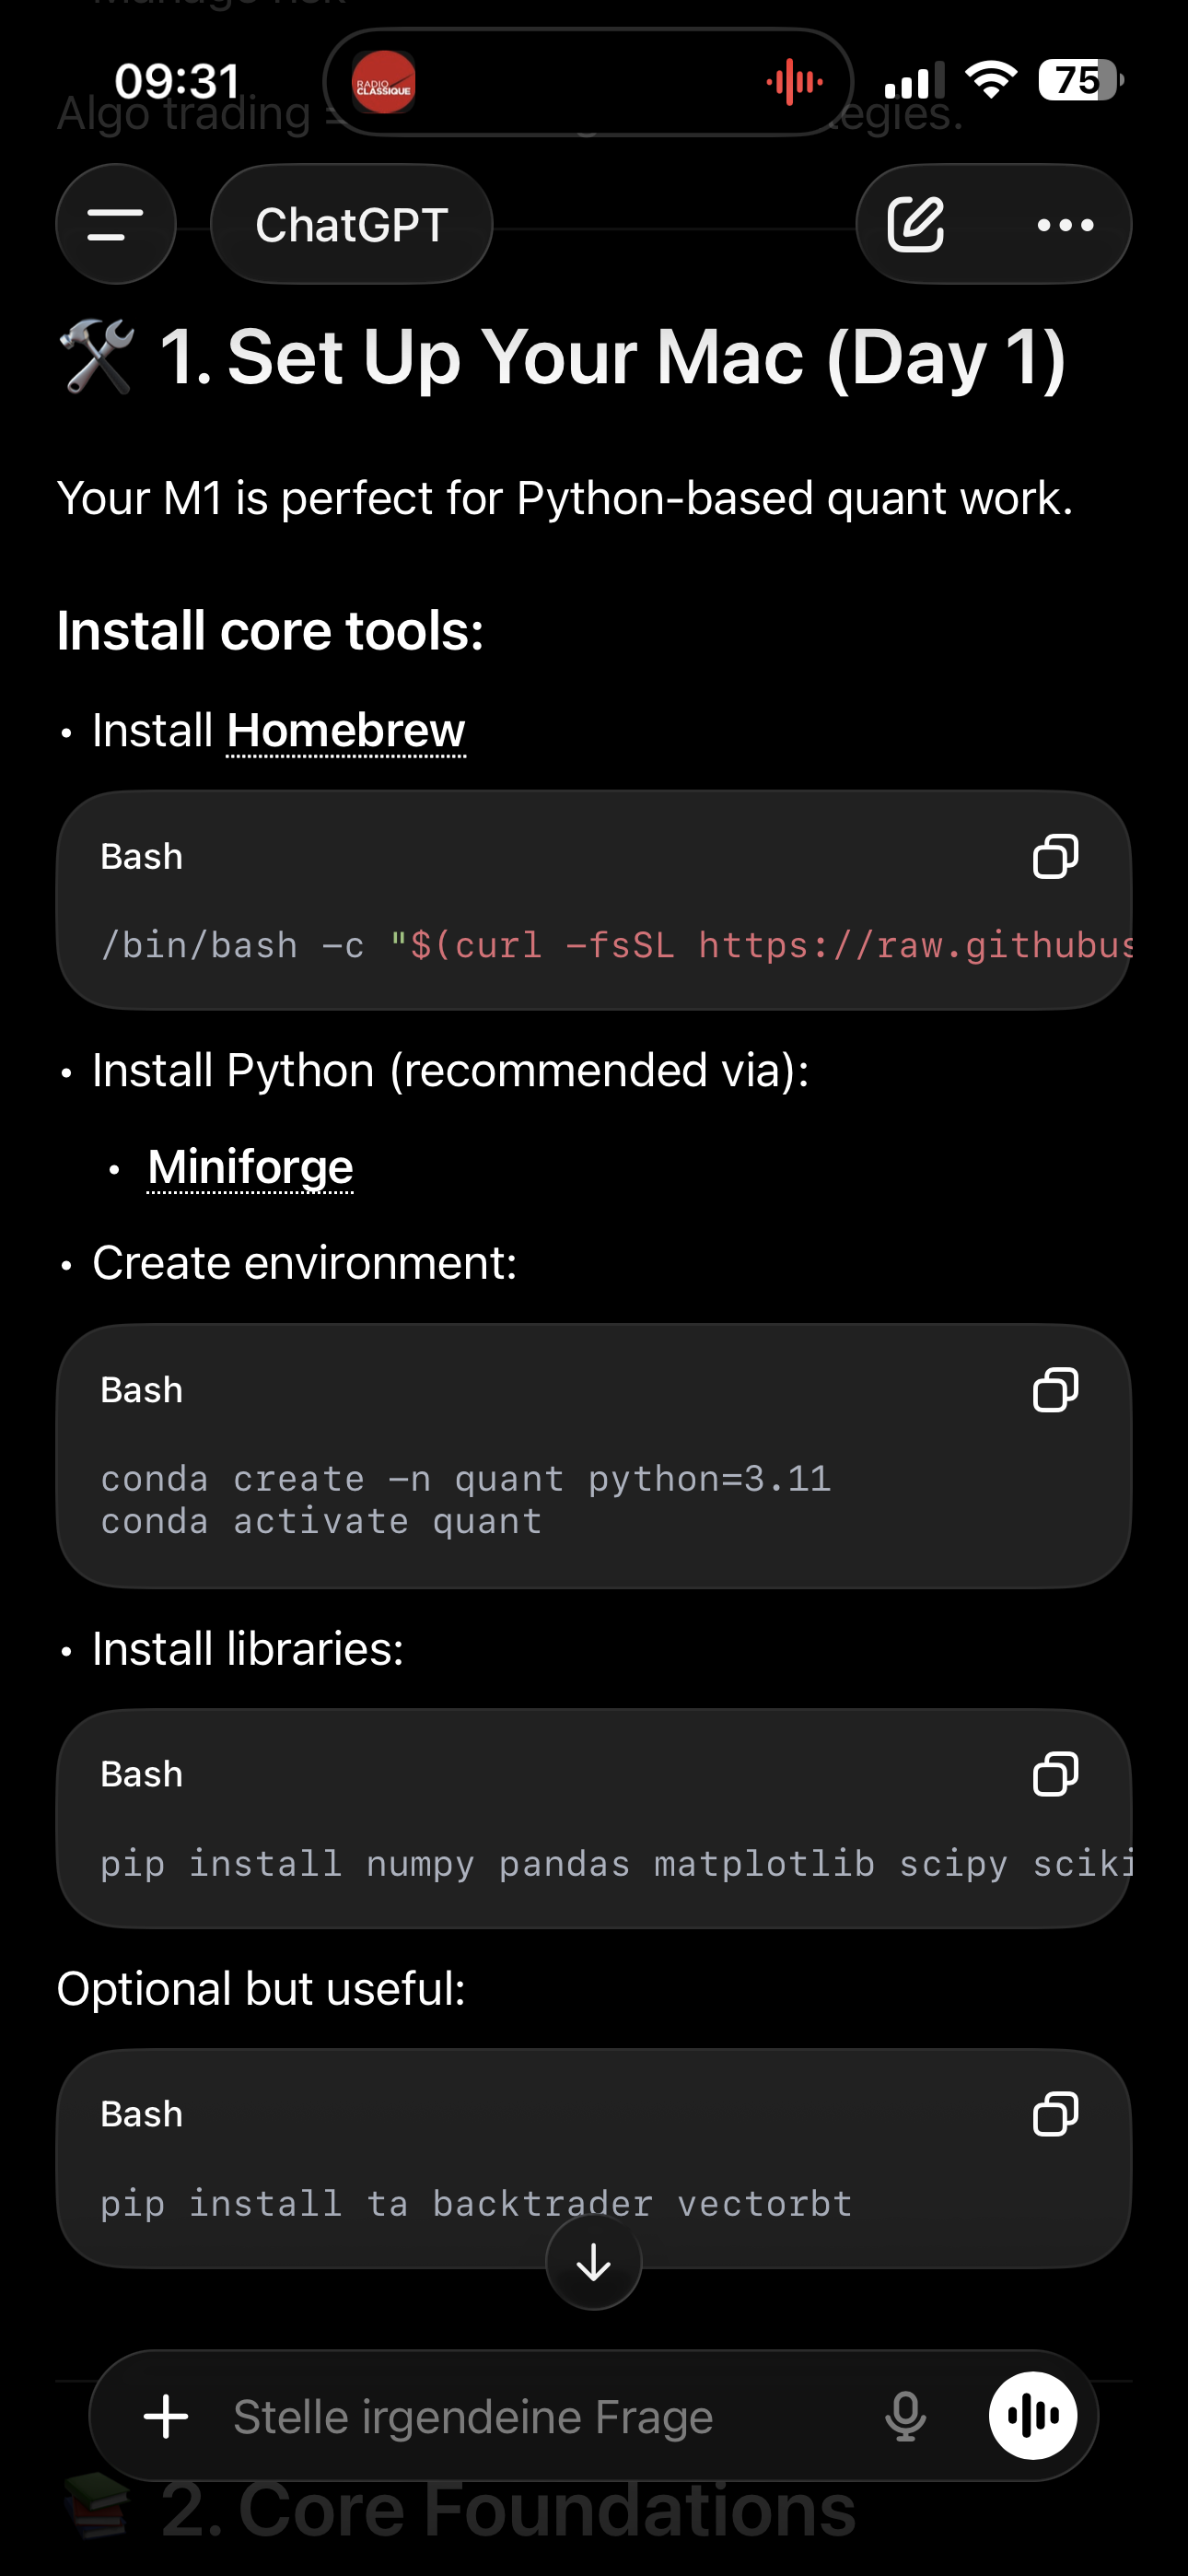1188x2576 pixels.
Task: Tap the 'Install core tools:' subheading
Action: [x=270, y=631]
